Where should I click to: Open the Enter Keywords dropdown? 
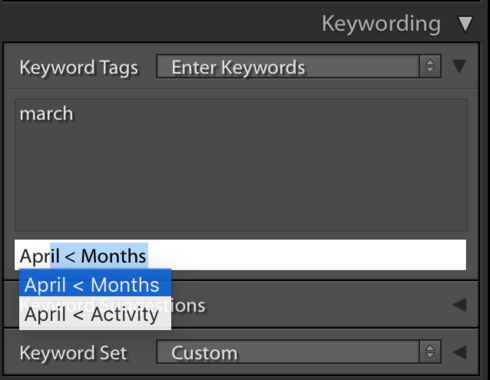click(x=288, y=67)
